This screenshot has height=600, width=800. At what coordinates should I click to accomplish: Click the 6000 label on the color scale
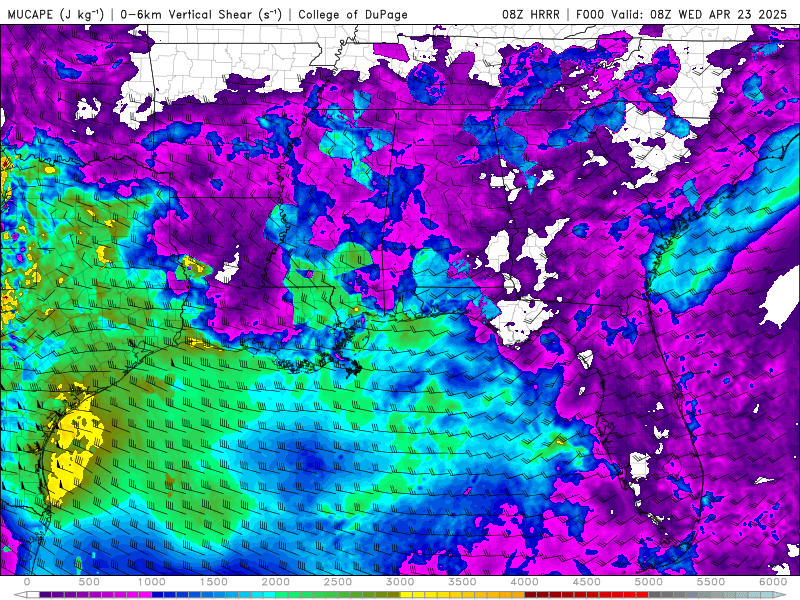click(773, 582)
